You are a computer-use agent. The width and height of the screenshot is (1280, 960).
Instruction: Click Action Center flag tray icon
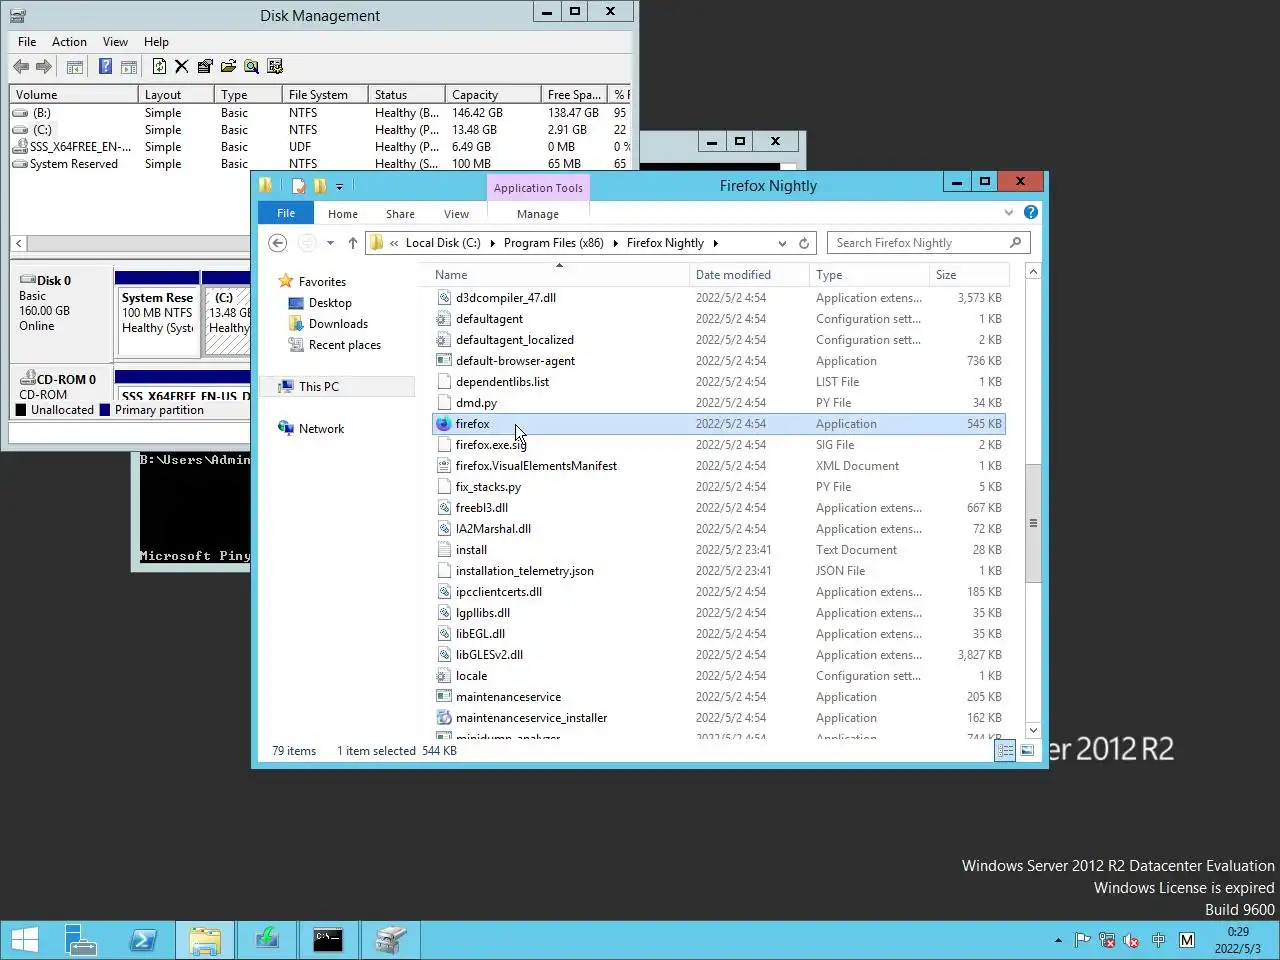tap(1081, 940)
